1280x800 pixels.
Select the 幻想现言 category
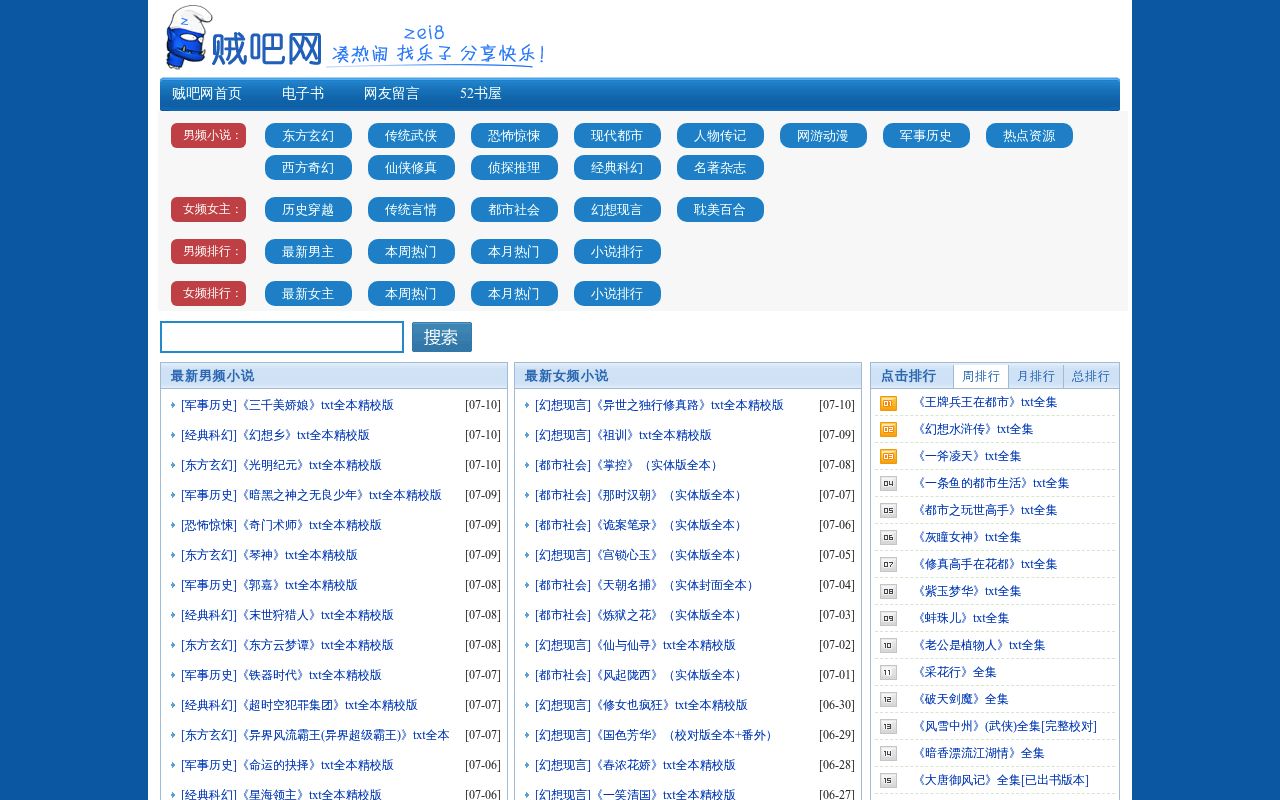(x=617, y=210)
